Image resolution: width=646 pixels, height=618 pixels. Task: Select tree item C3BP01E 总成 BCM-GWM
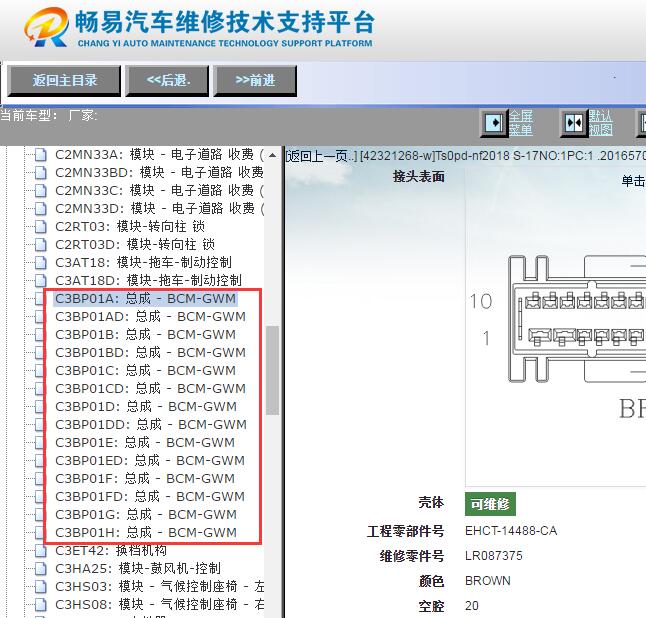coord(145,442)
